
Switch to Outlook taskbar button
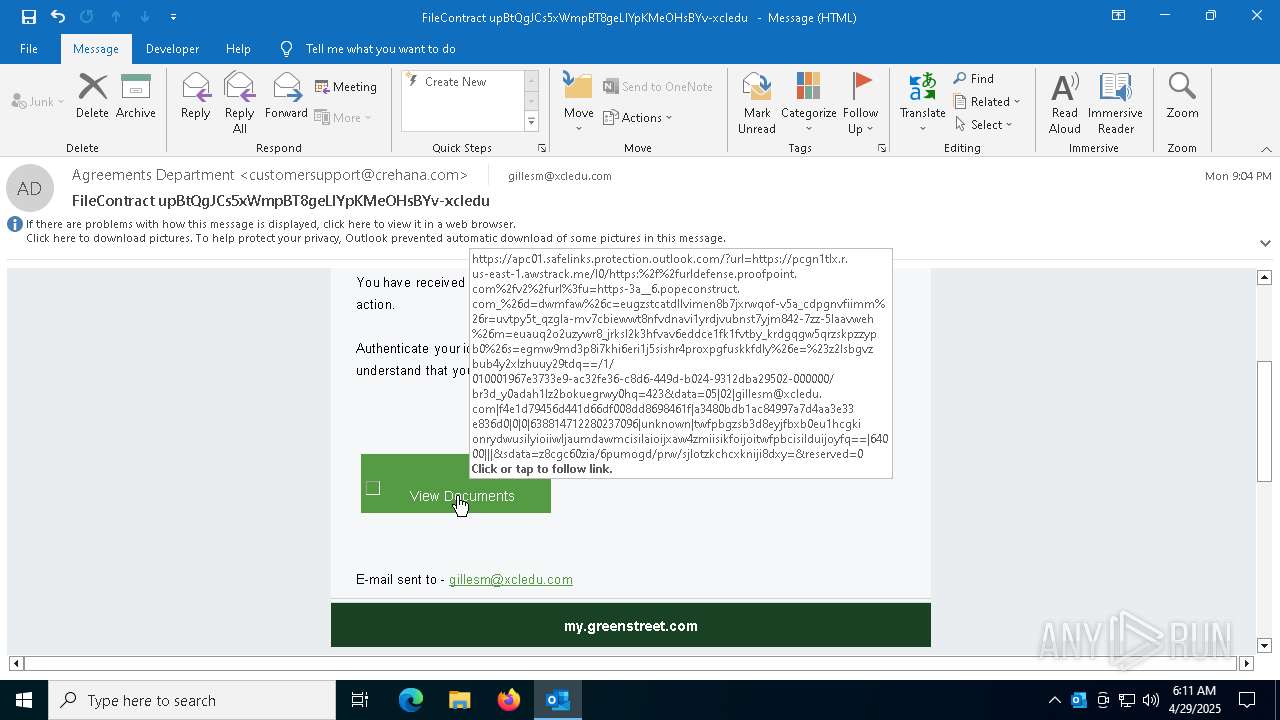pyautogui.click(x=558, y=700)
